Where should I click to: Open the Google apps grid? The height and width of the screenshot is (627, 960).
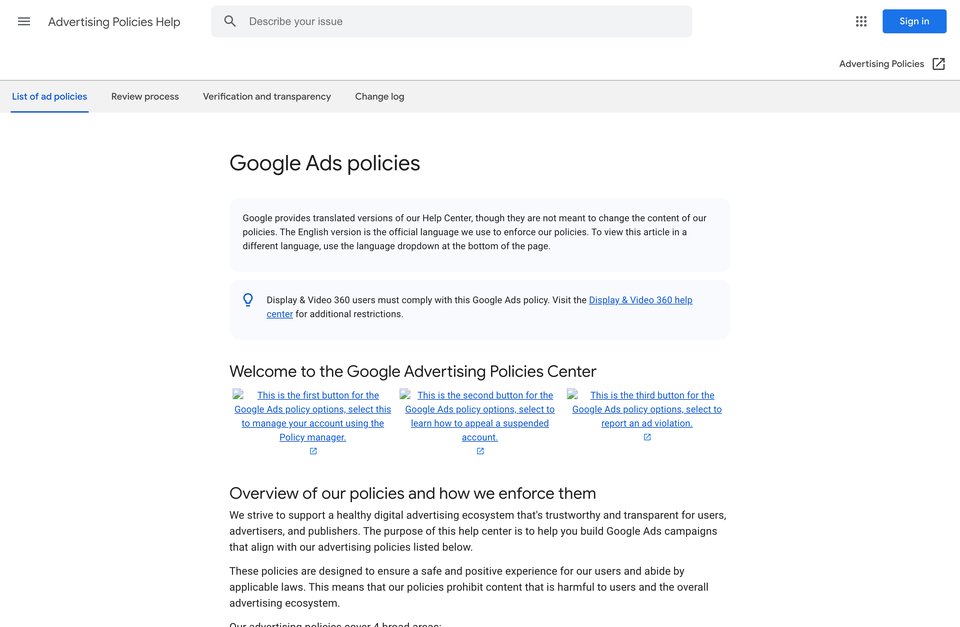coord(861,21)
